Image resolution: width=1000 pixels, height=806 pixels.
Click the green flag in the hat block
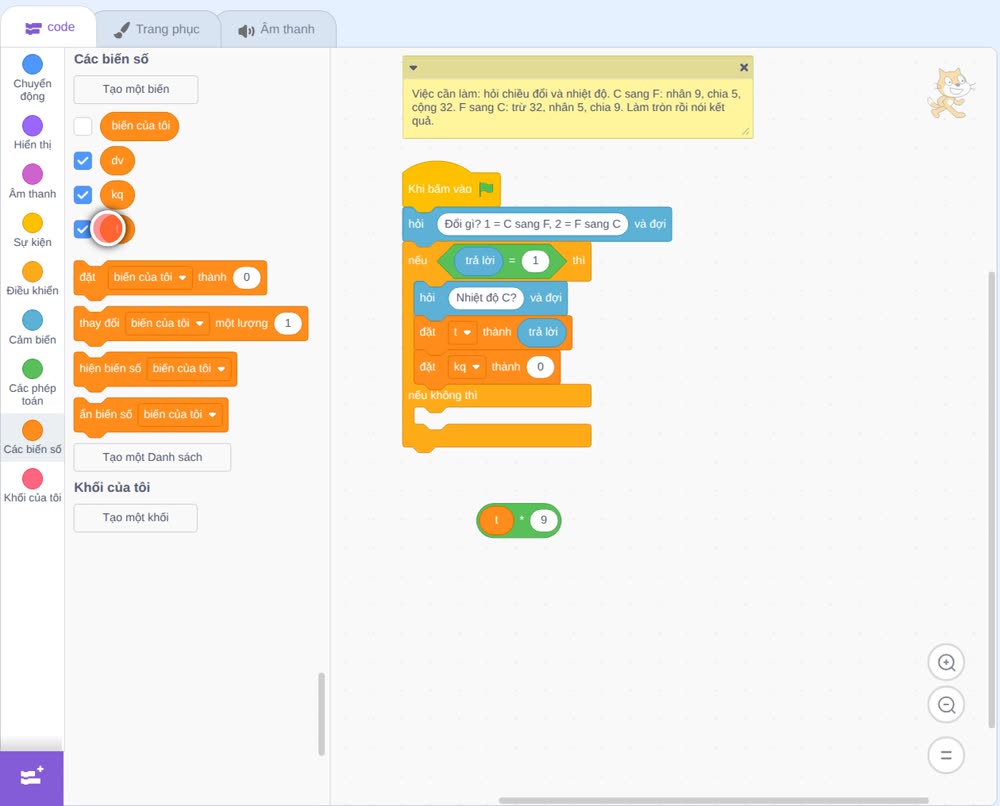pyautogui.click(x=486, y=189)
